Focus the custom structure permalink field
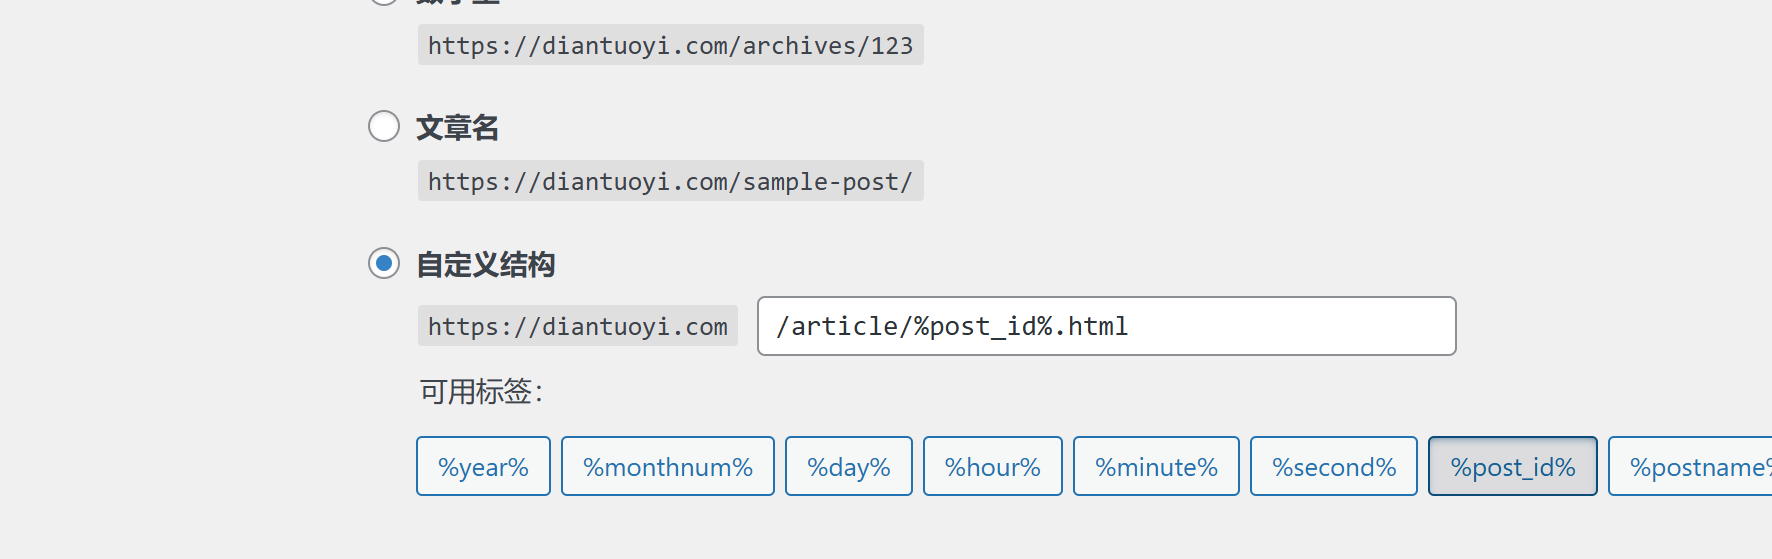 1107,326
